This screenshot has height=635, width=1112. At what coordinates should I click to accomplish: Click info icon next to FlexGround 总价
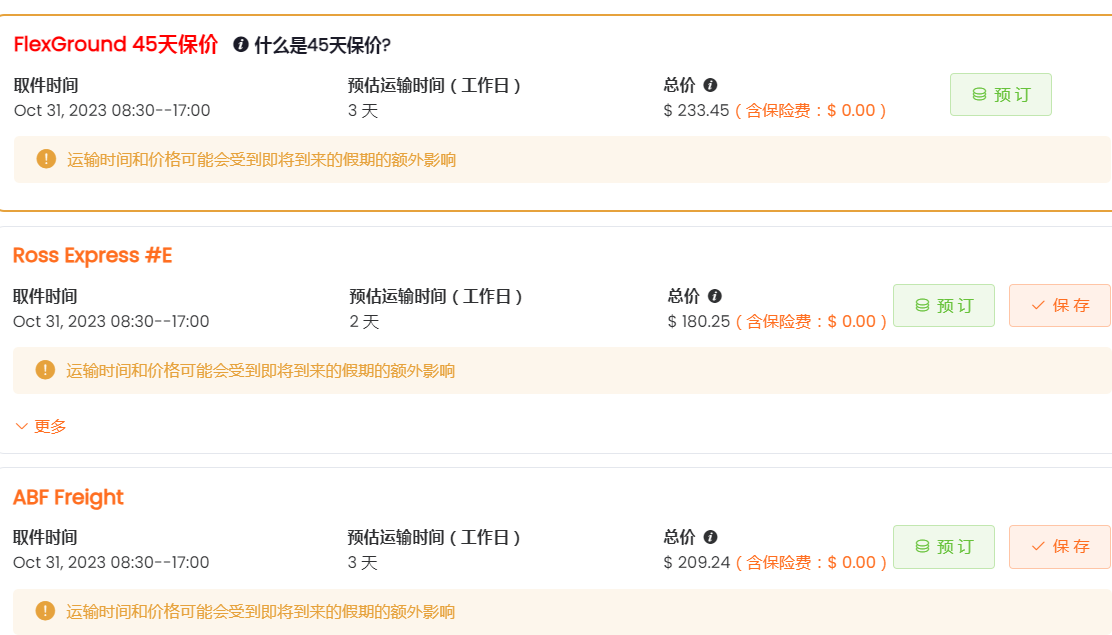pos(710,86)
